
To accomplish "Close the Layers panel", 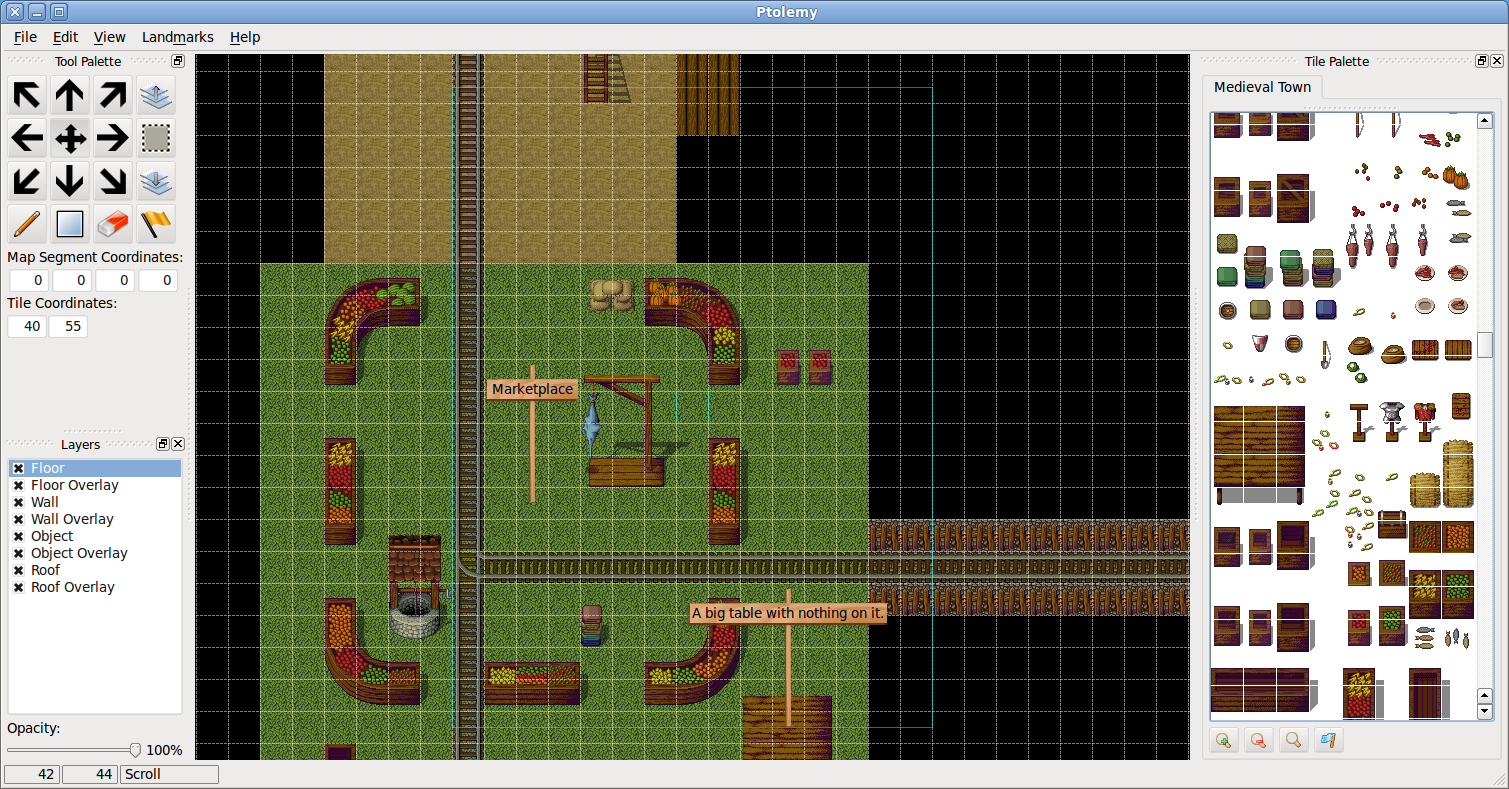I will coord(178,444).
